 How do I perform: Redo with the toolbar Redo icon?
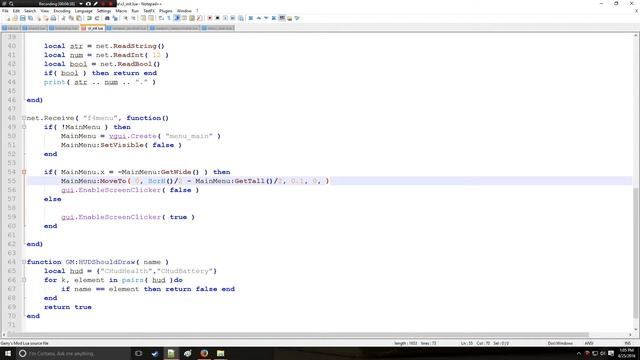(x=97, y=18)
